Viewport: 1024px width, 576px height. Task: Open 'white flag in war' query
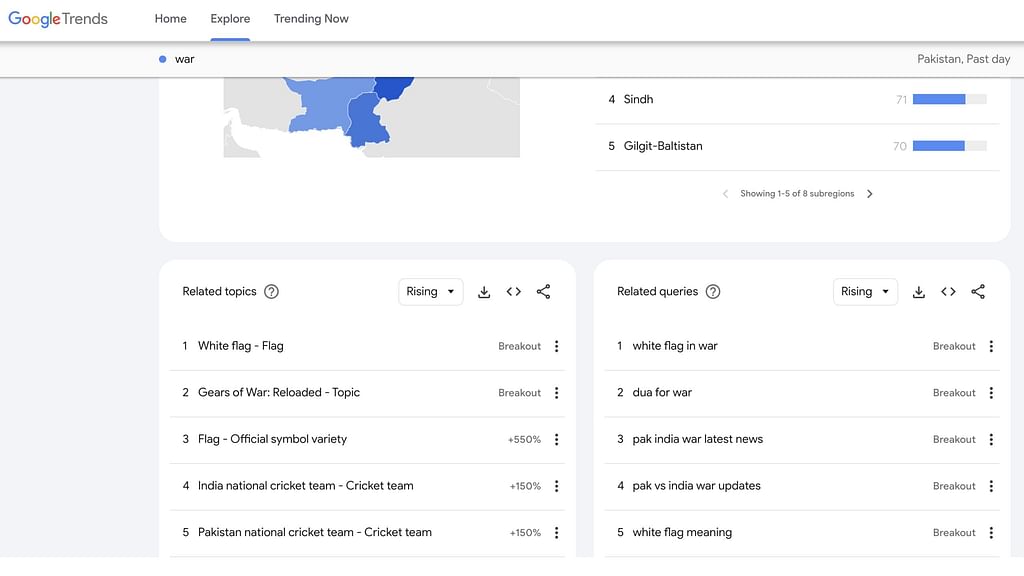[675, 346]
